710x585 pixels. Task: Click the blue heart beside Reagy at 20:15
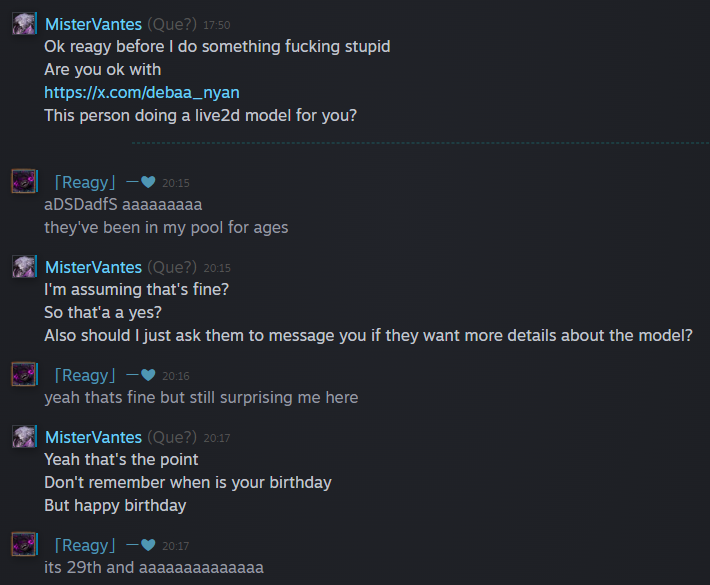[x=148, y=182]
